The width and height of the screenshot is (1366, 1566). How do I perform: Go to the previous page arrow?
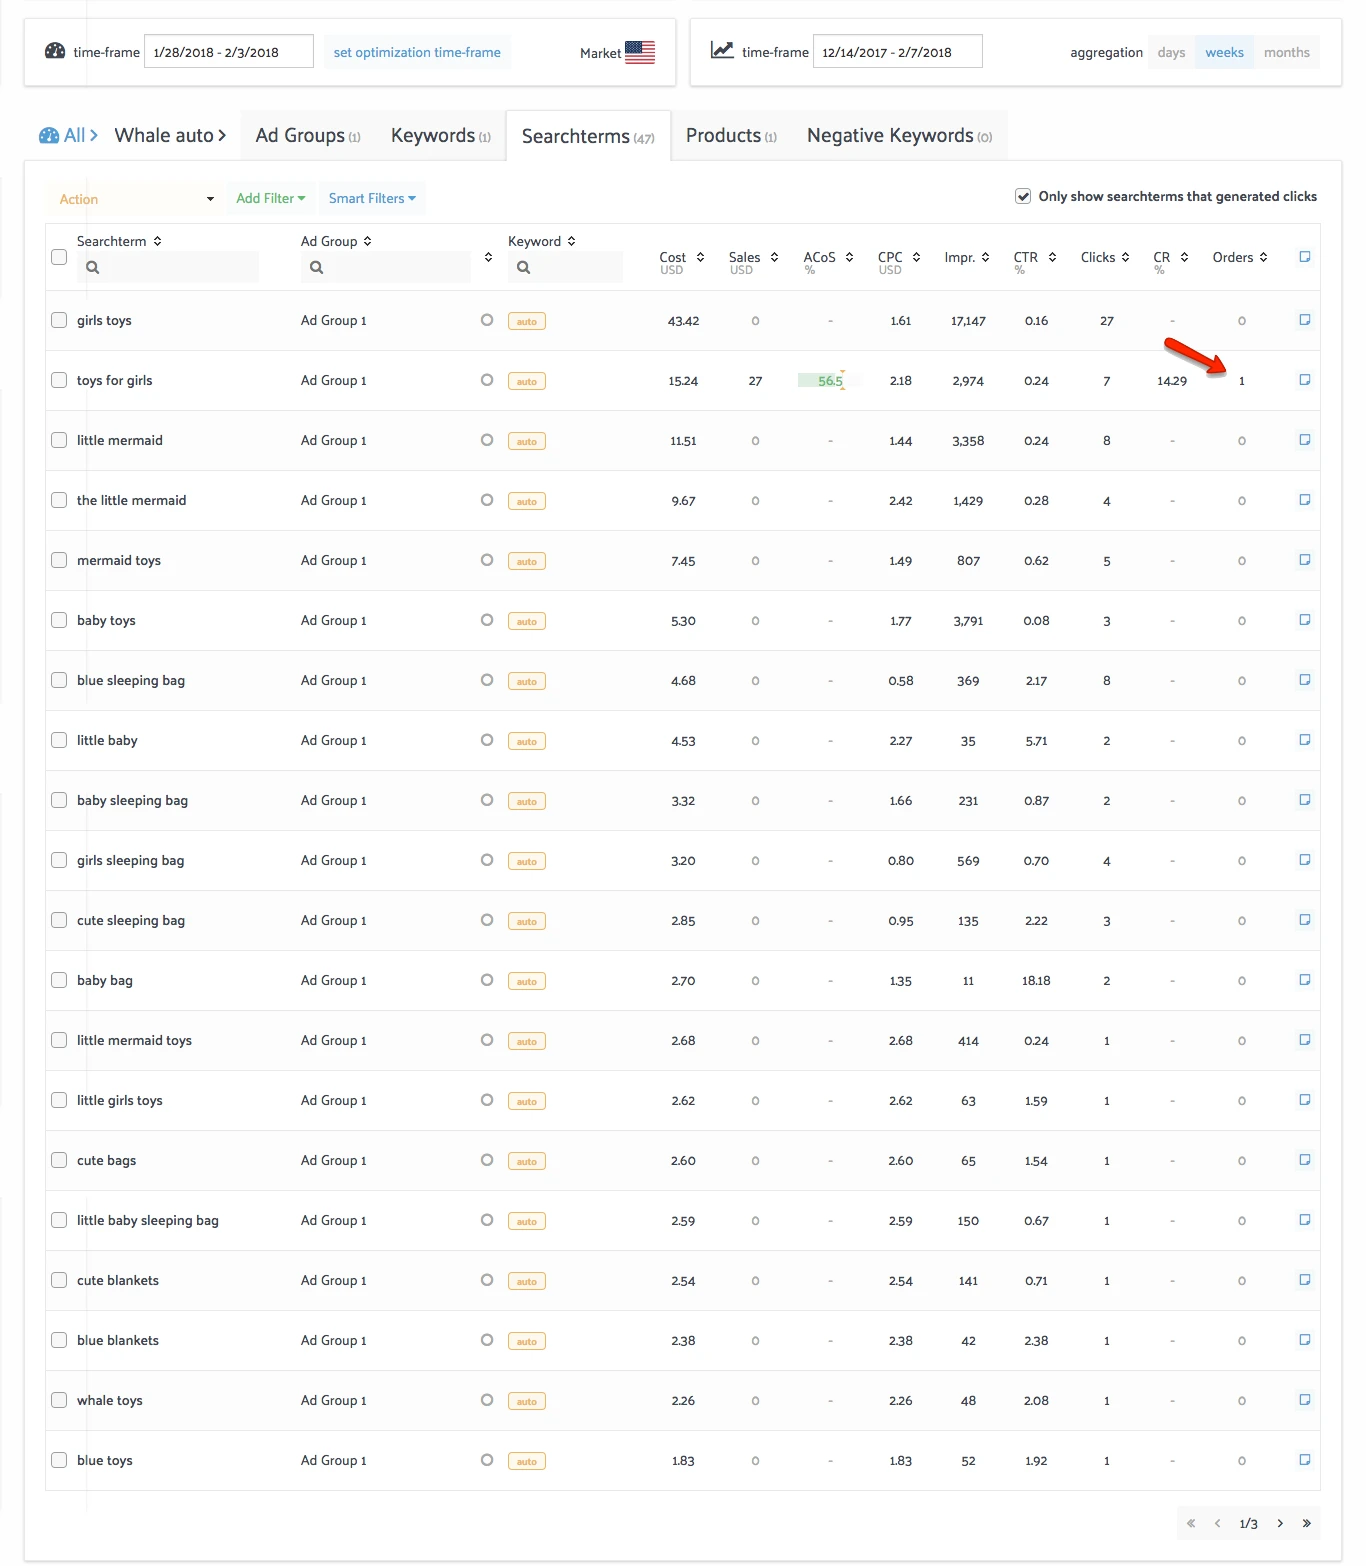[1217, 1523]
